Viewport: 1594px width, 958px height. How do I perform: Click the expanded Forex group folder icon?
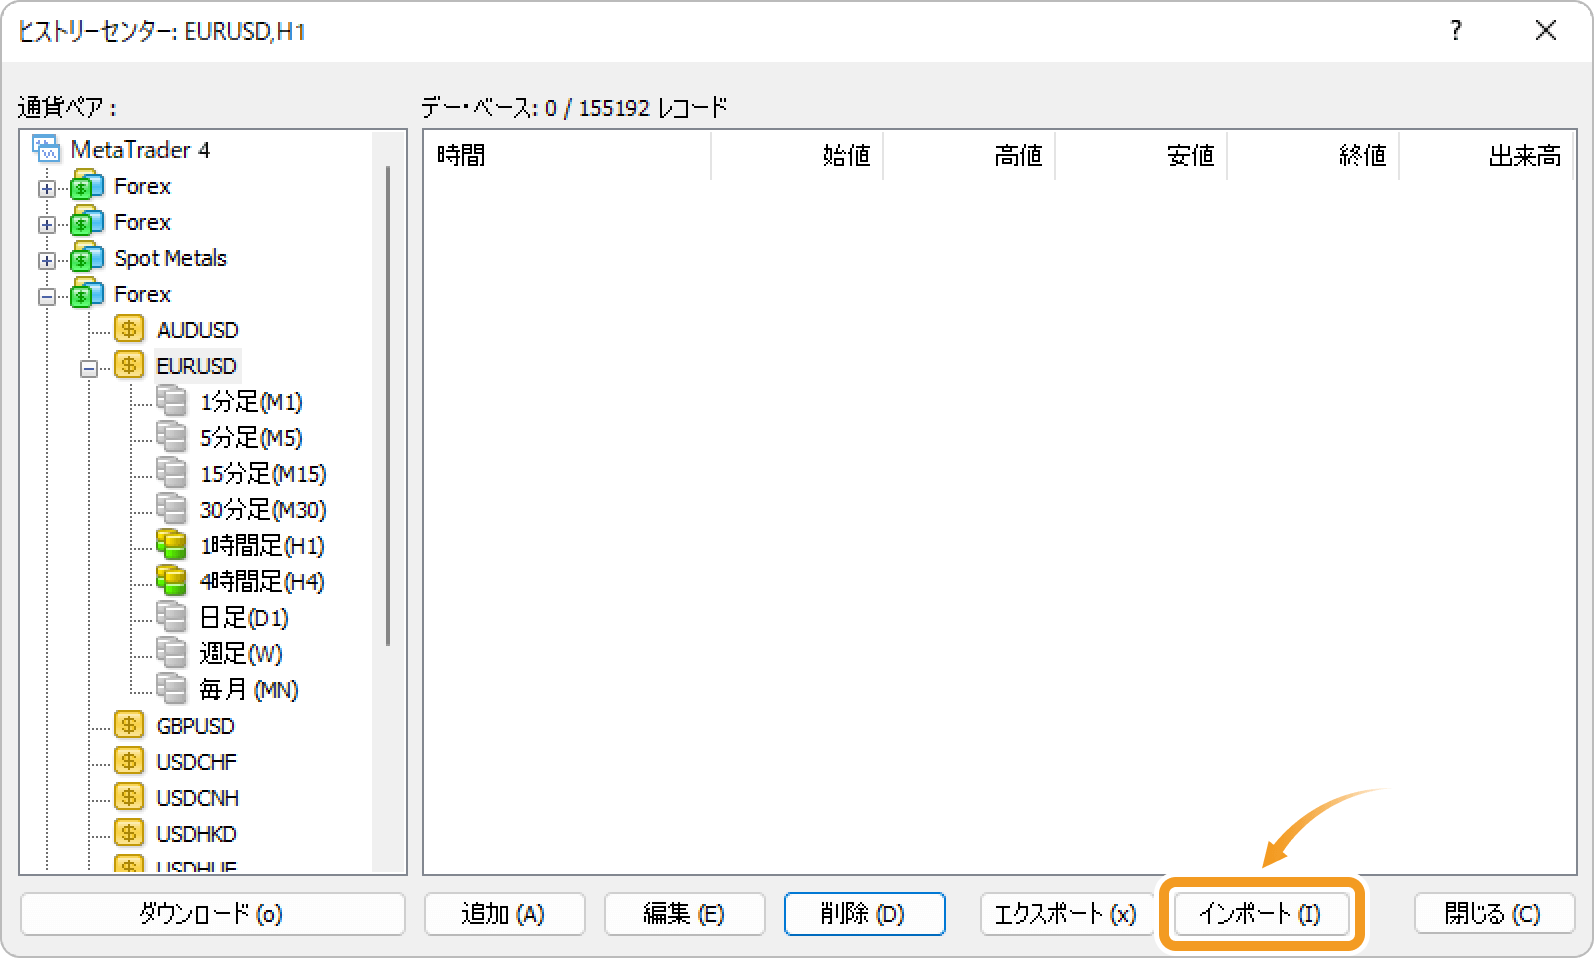(87, 294)
